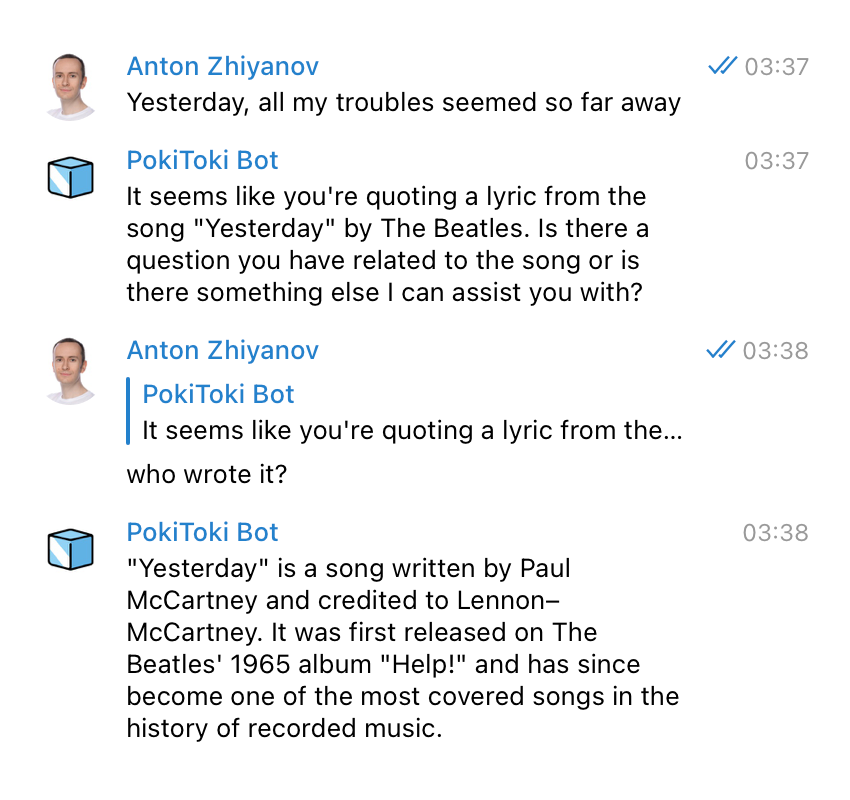850x800 pixels.
Task: Open PokiToki Bot name on last message
Action: point(202,532)
